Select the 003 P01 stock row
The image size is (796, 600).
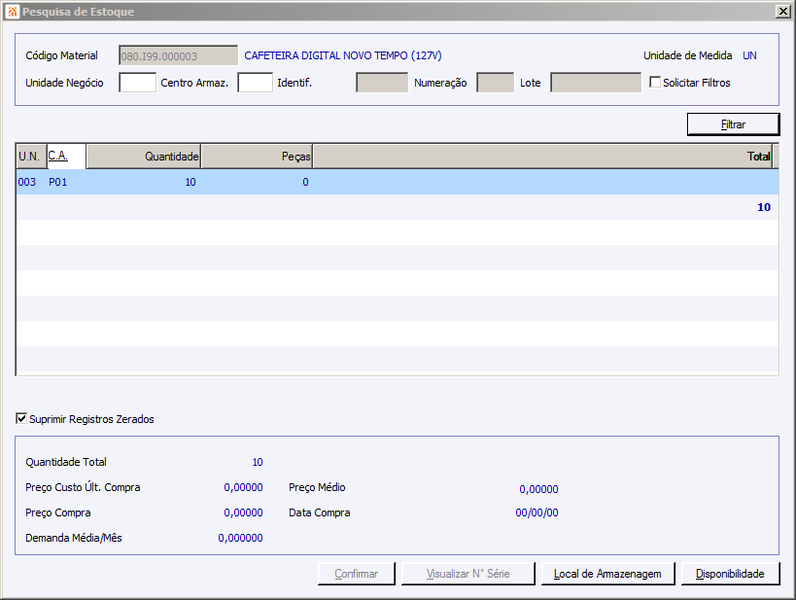pos(397,182)
